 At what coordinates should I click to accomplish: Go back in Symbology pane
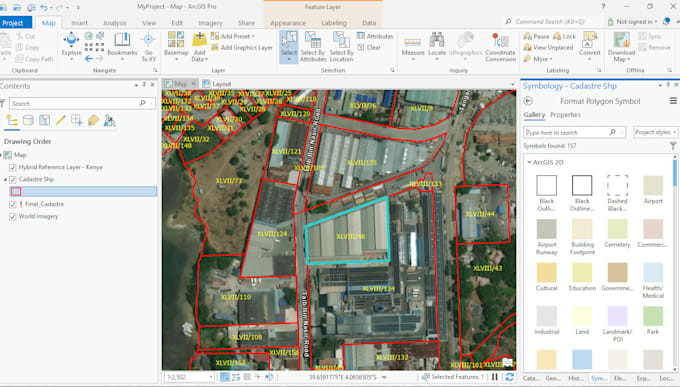[x=528, y=101]
